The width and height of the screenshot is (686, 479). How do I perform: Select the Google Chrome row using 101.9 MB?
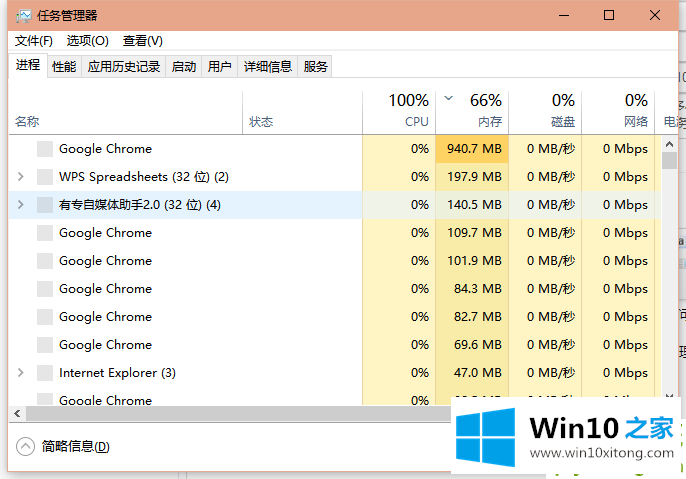coord(335,261)
